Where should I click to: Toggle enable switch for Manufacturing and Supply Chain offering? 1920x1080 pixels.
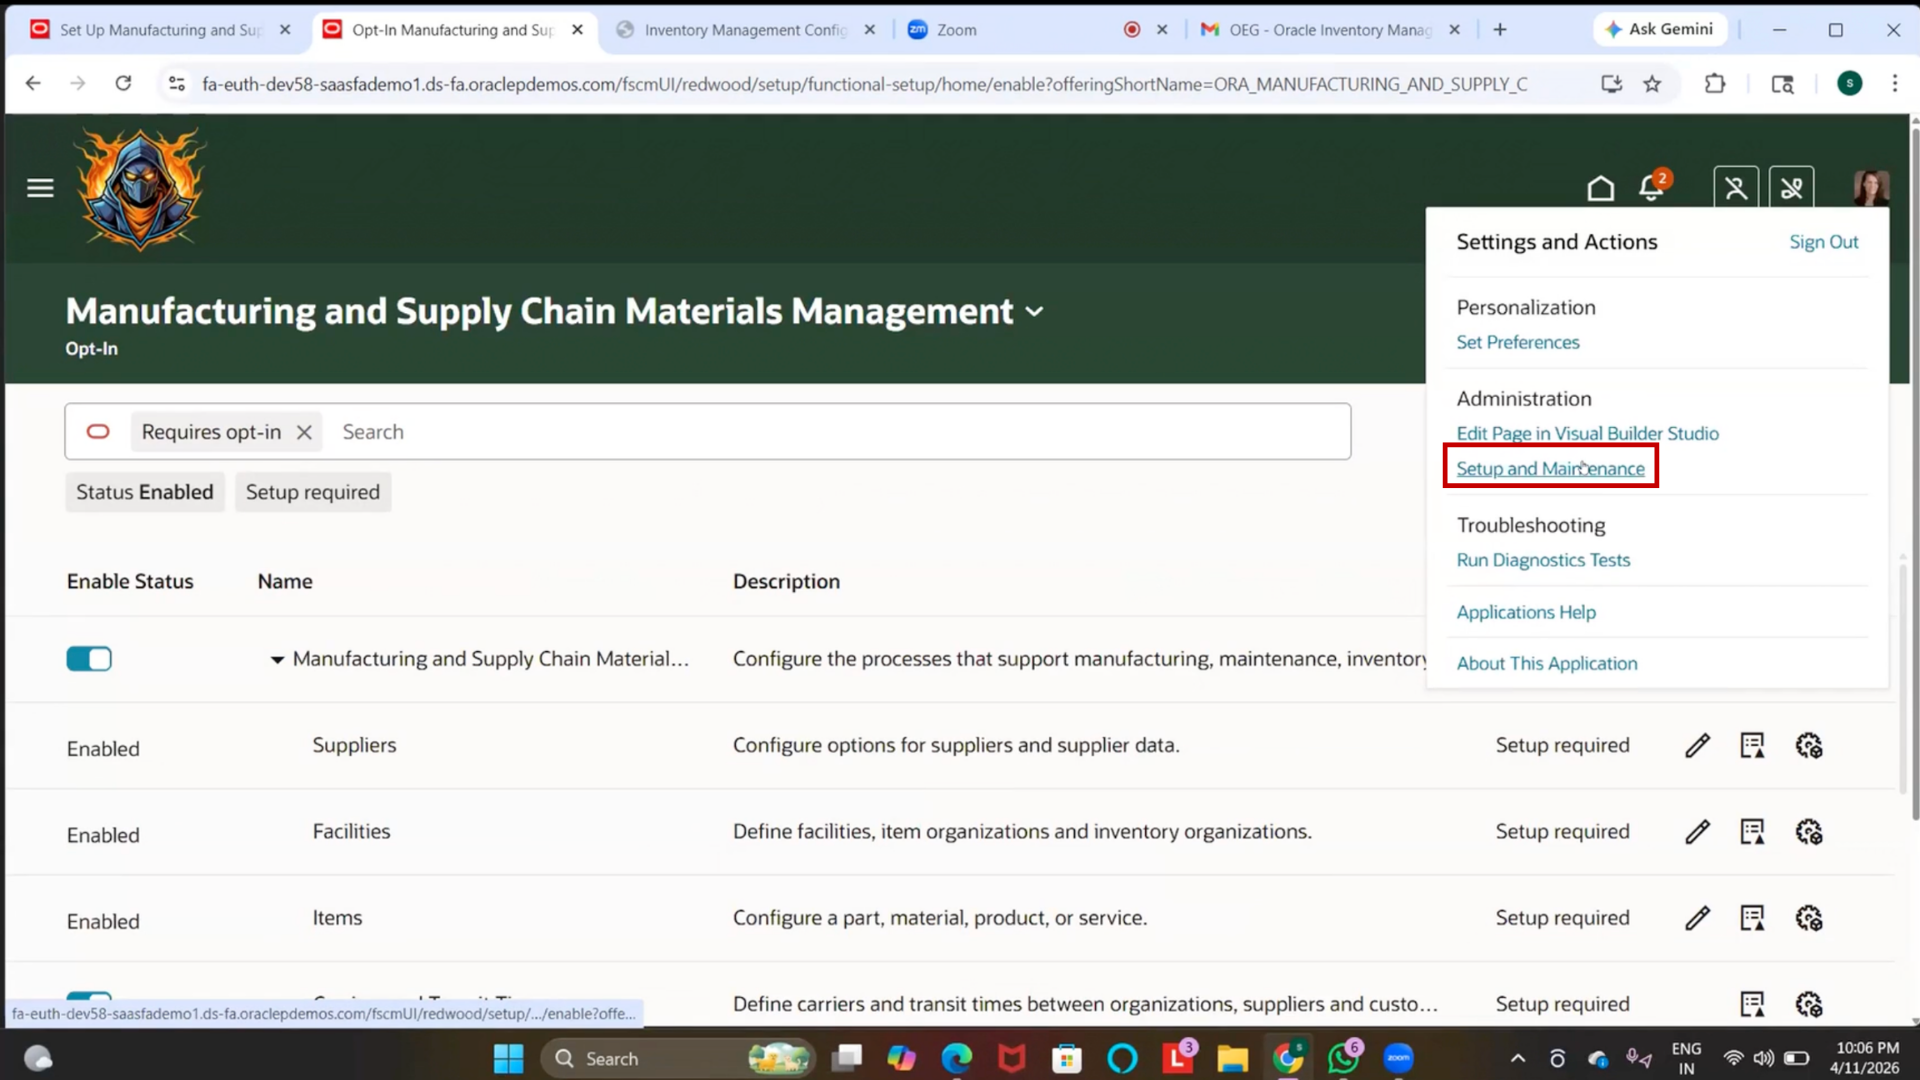tap(89, 659)
